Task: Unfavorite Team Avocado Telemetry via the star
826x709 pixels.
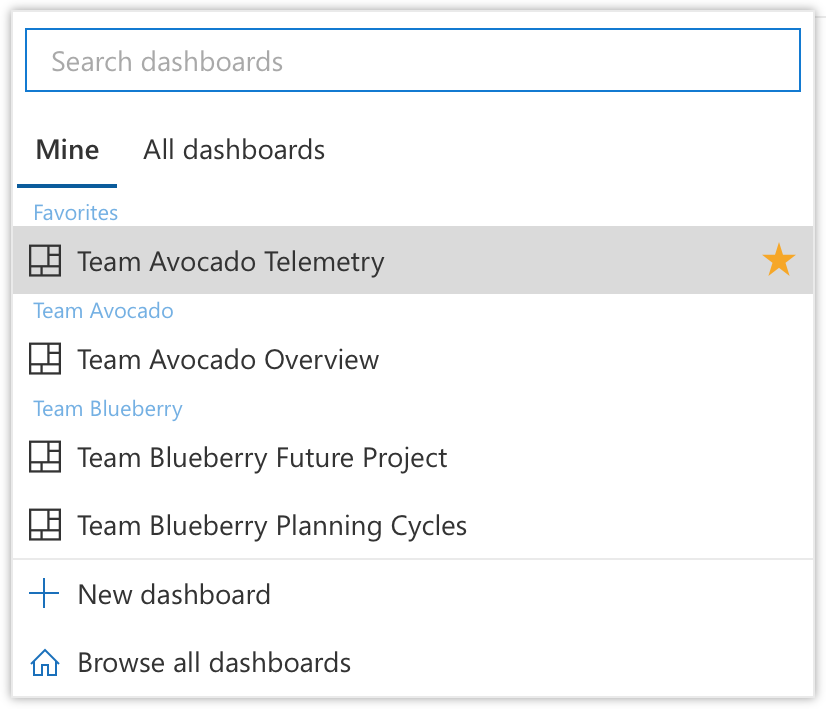Action: tap(779, 260)
